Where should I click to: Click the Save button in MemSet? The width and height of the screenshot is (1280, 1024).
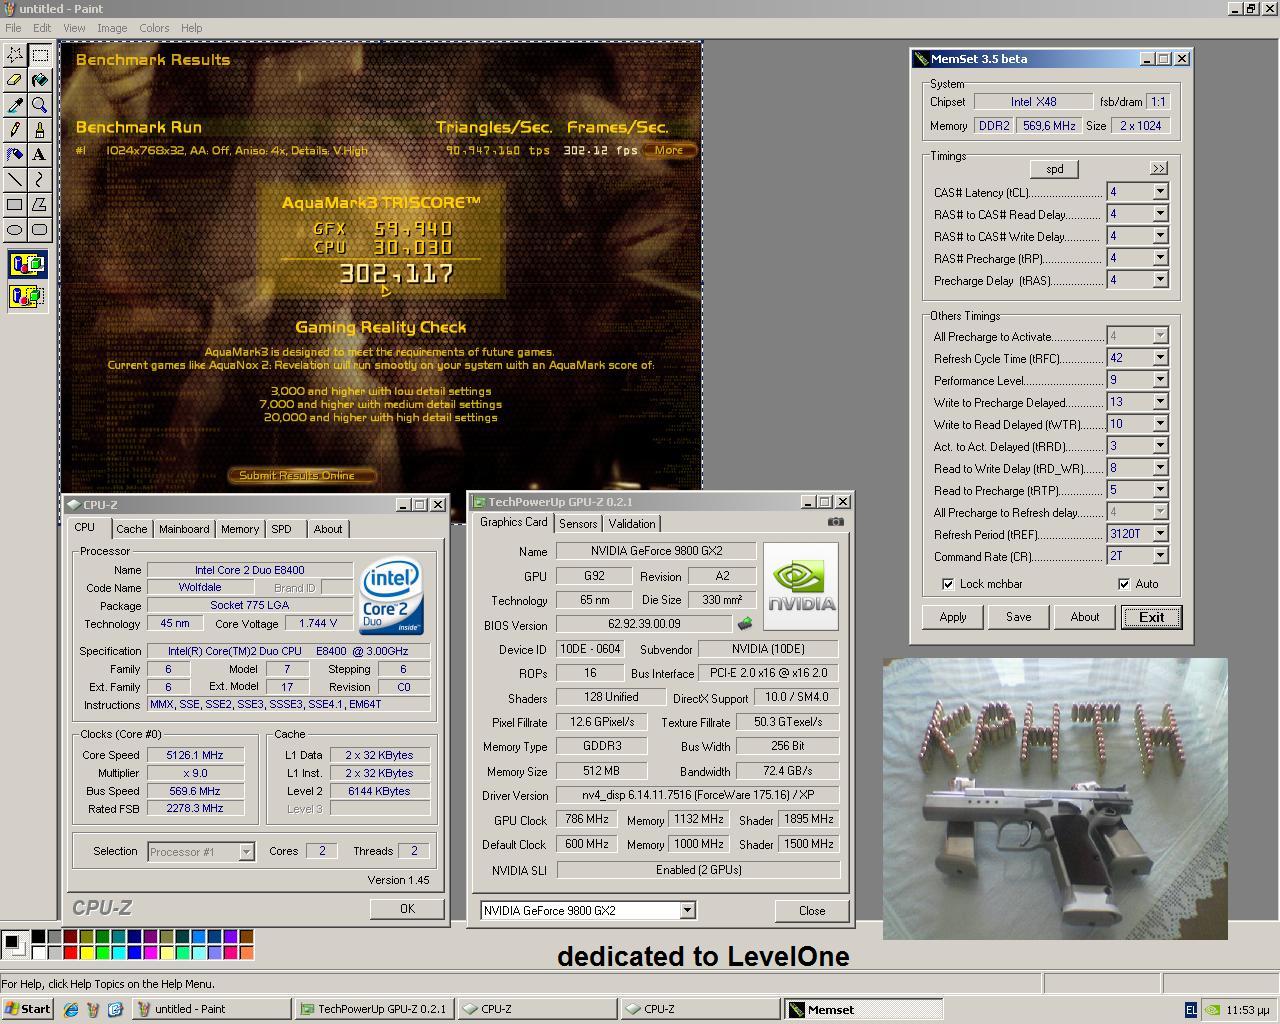1018,617
